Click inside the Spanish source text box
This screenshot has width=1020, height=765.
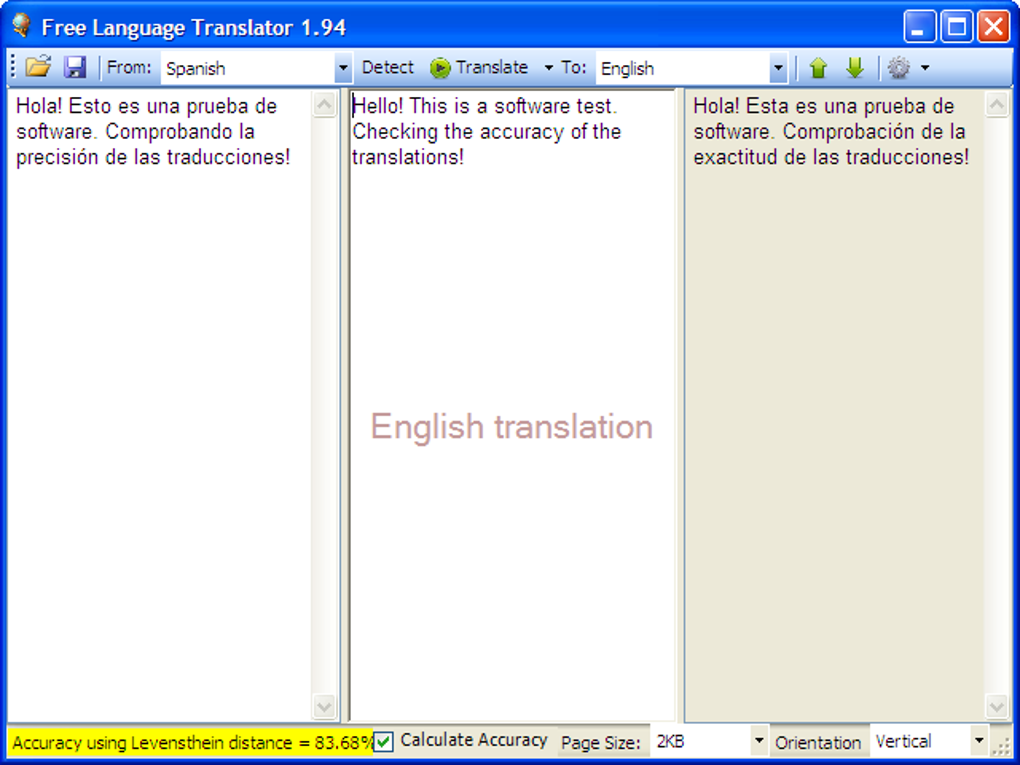[x=159, y=406]
